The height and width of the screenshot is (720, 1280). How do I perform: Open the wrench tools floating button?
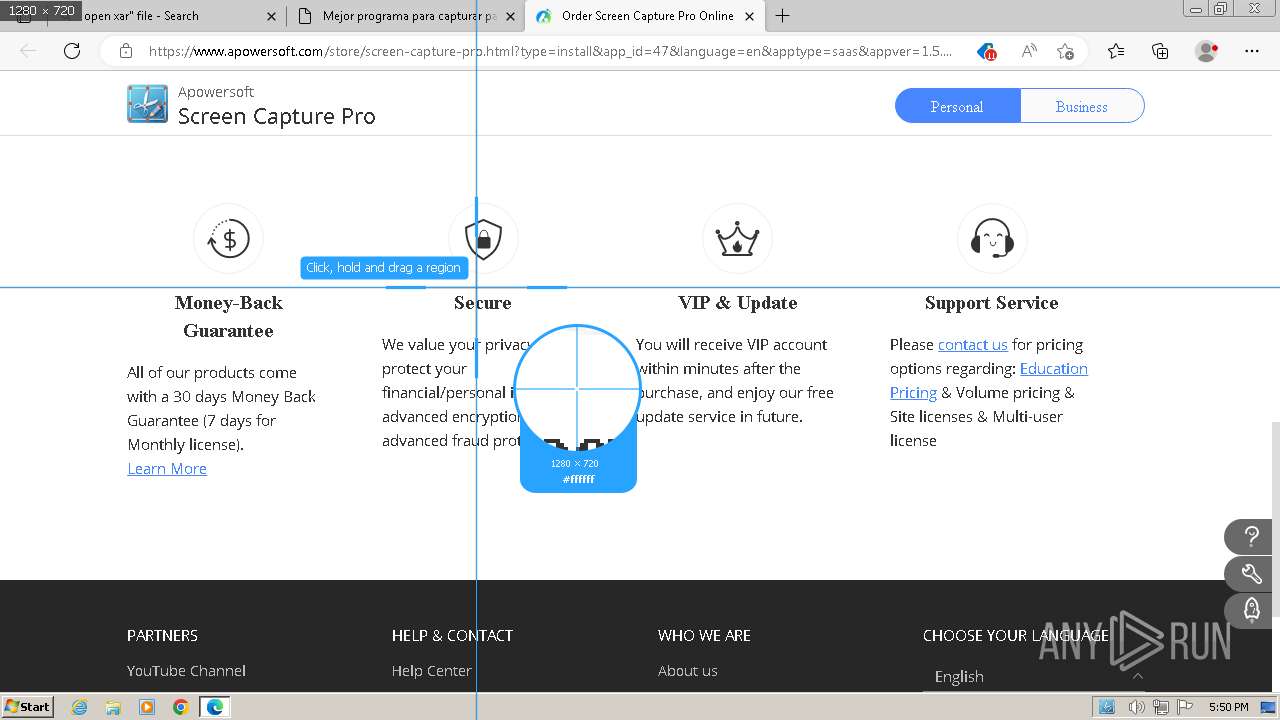pyautogui.click(x=1251, y=574)
